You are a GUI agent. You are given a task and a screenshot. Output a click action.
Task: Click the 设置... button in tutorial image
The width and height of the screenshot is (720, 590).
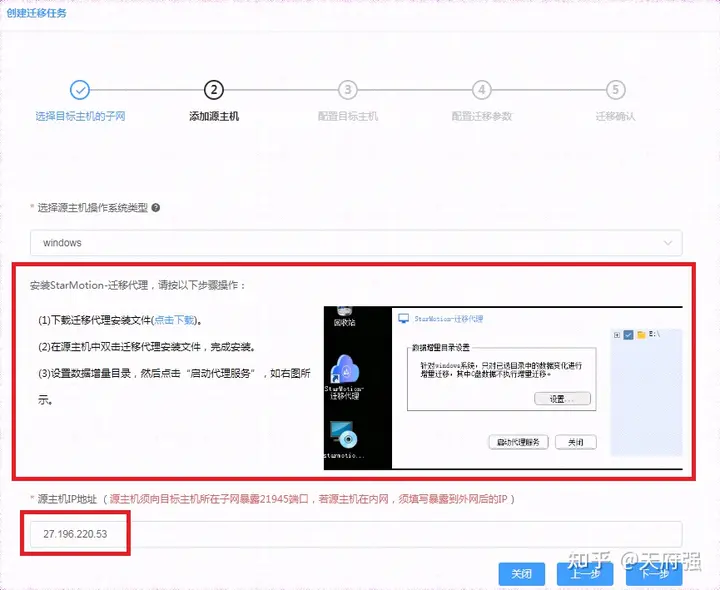pyautogui.click(x=562, y=399)
